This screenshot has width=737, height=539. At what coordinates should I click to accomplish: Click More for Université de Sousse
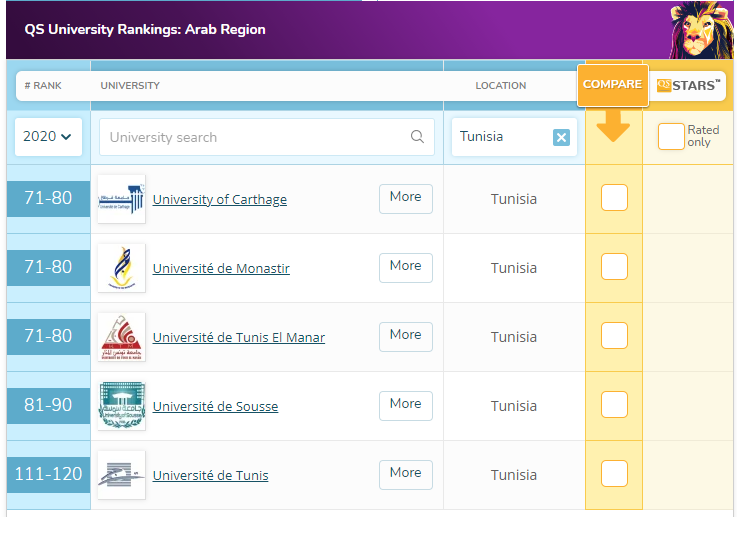406,406
